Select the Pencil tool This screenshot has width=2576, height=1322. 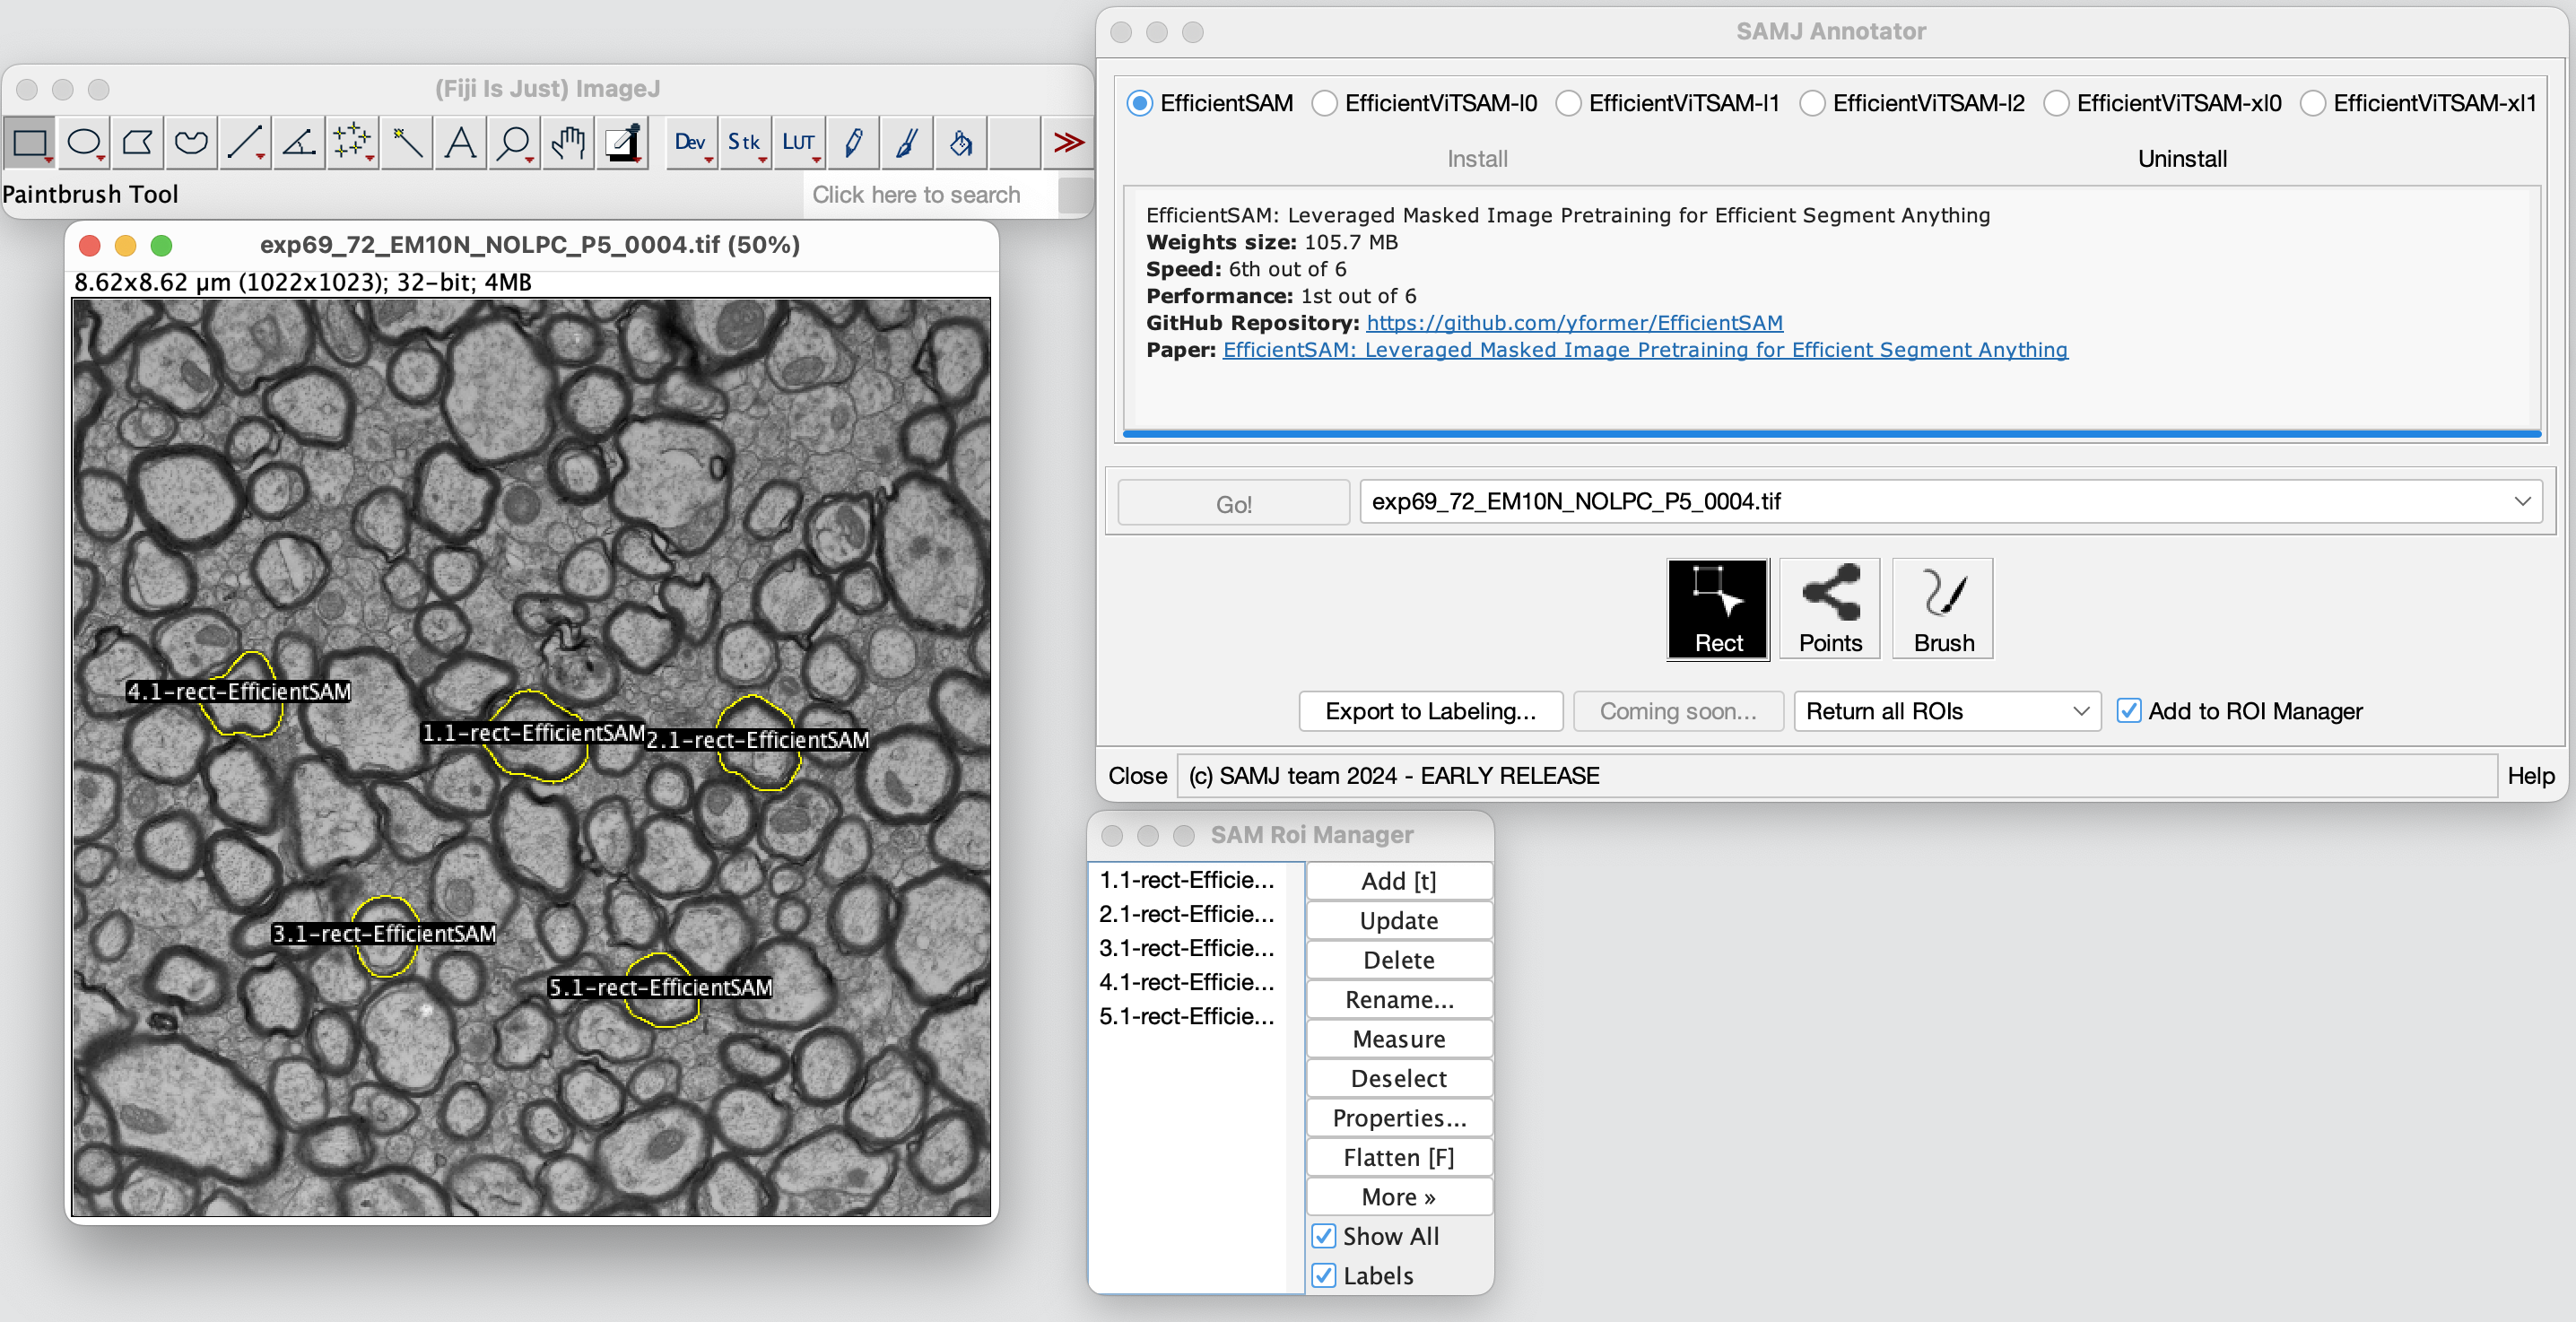point(854,143)
